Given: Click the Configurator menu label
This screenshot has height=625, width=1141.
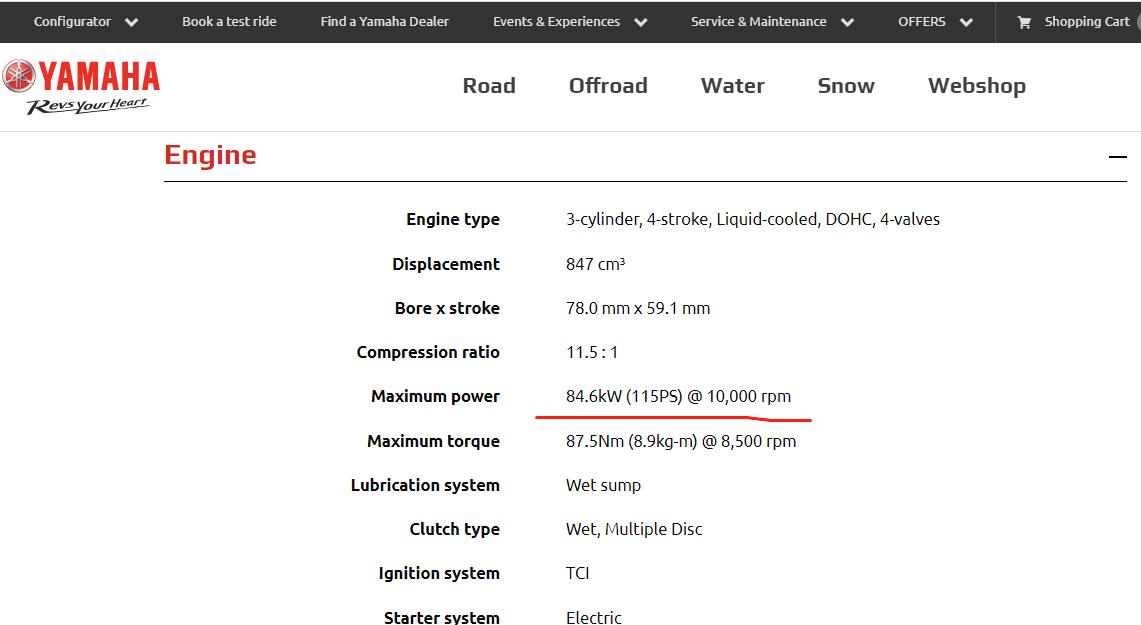Looking at the screenshot, I should pos(72,22).
